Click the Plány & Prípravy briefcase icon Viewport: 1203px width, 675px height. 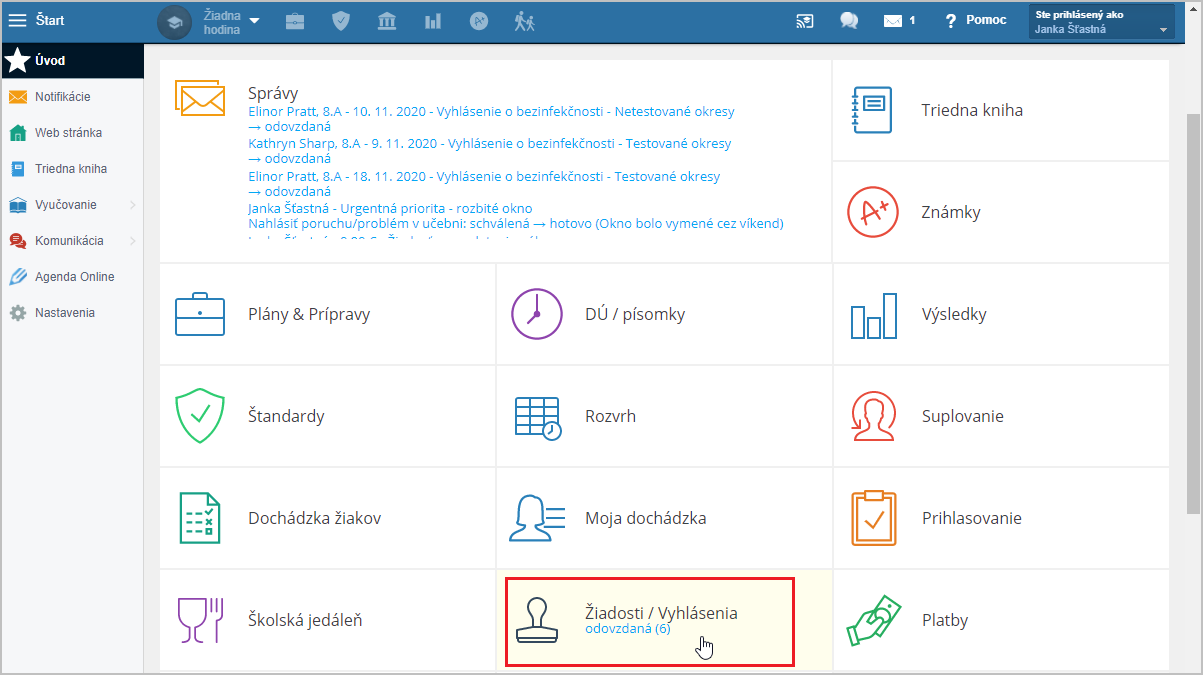tap(200, 314)
